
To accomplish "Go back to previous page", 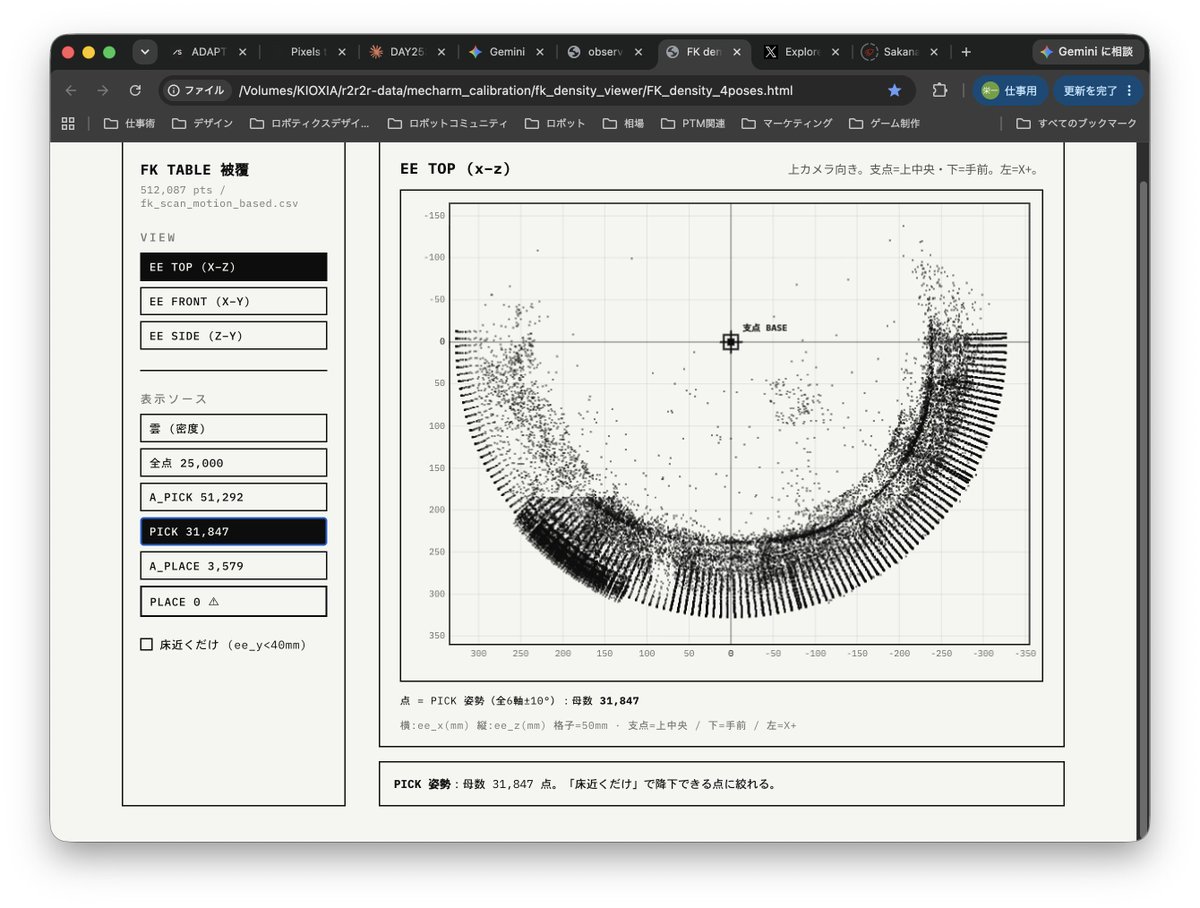I will point(71,90).
